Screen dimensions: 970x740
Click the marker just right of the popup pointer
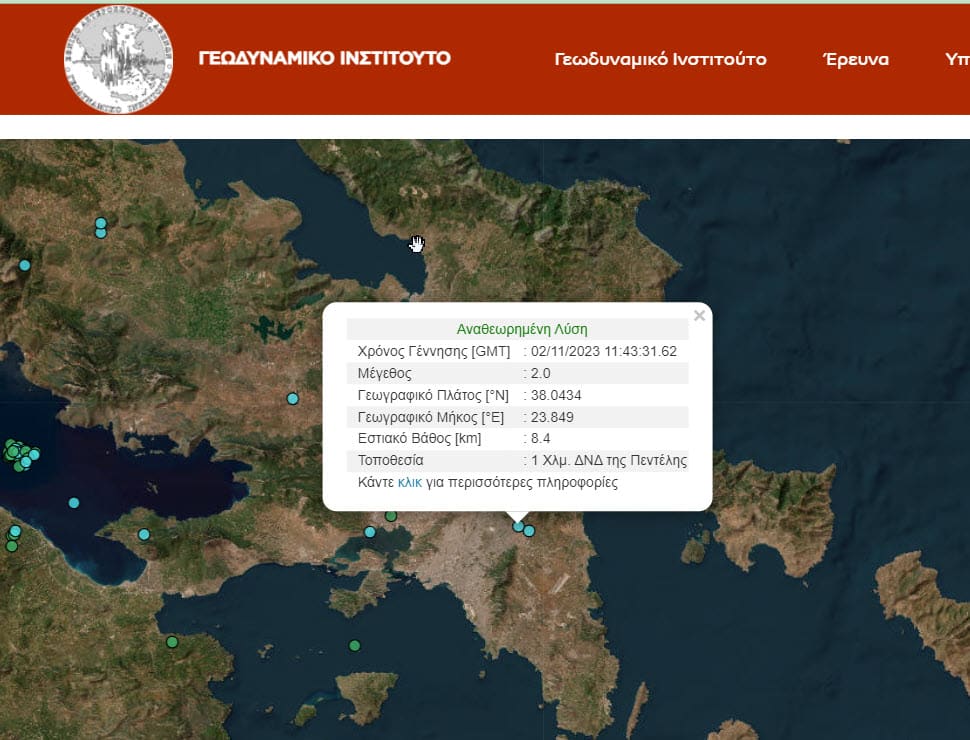tap(529, 531)
